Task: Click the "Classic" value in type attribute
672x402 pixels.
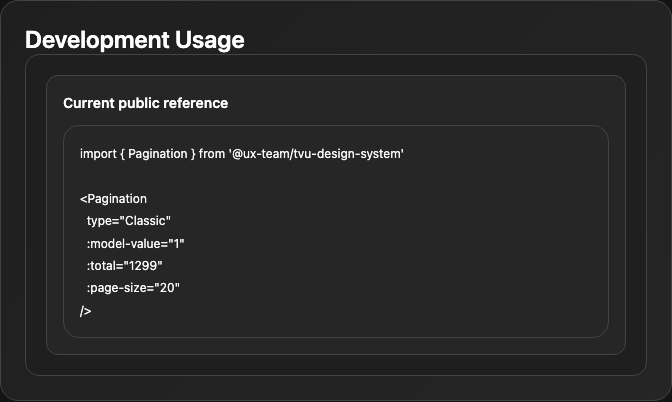Action: pyautogui.click(x=145, y=221)
